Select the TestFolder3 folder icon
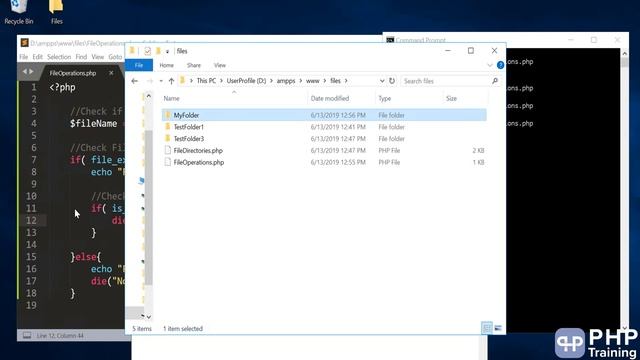 coord(168,139)
